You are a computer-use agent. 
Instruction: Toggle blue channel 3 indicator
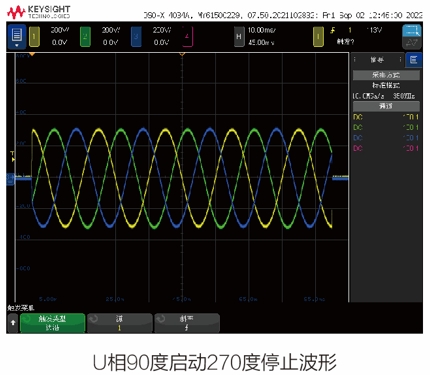click(136, 36)
